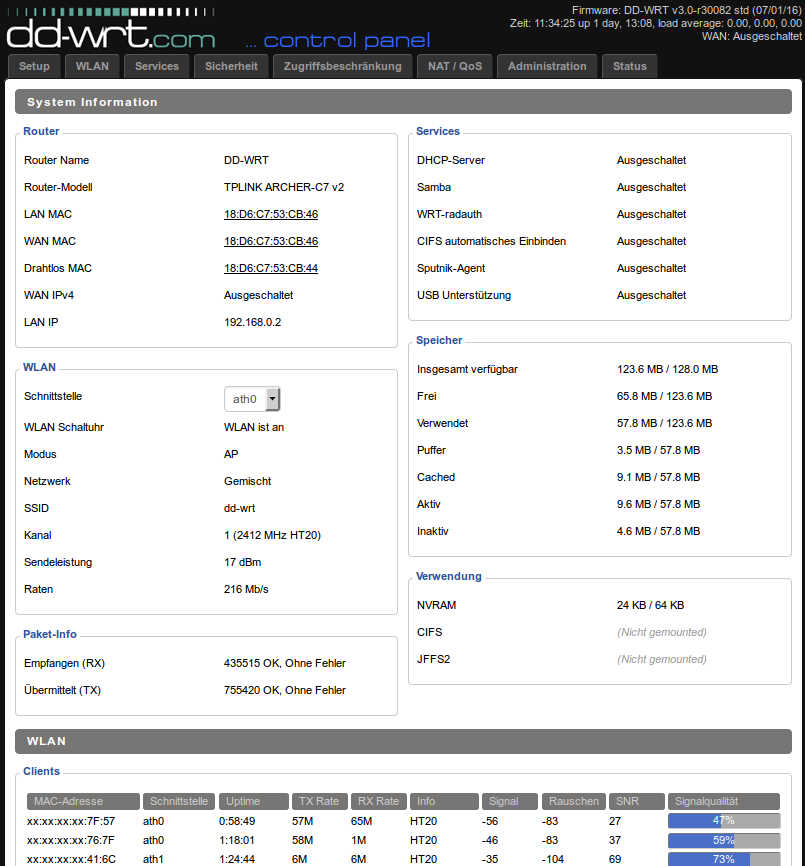Go to the Sicherheit tab
Viewport: 805px width, 866px height.
[231, 66]
